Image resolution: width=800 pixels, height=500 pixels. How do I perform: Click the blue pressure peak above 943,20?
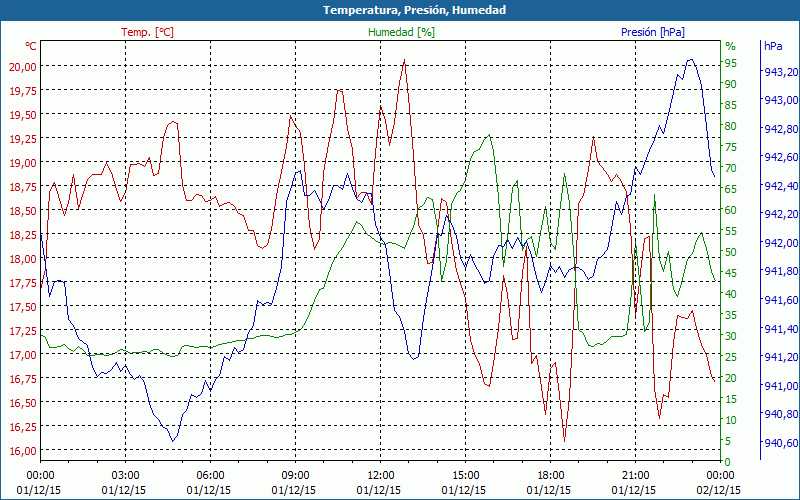click(691, 60)
